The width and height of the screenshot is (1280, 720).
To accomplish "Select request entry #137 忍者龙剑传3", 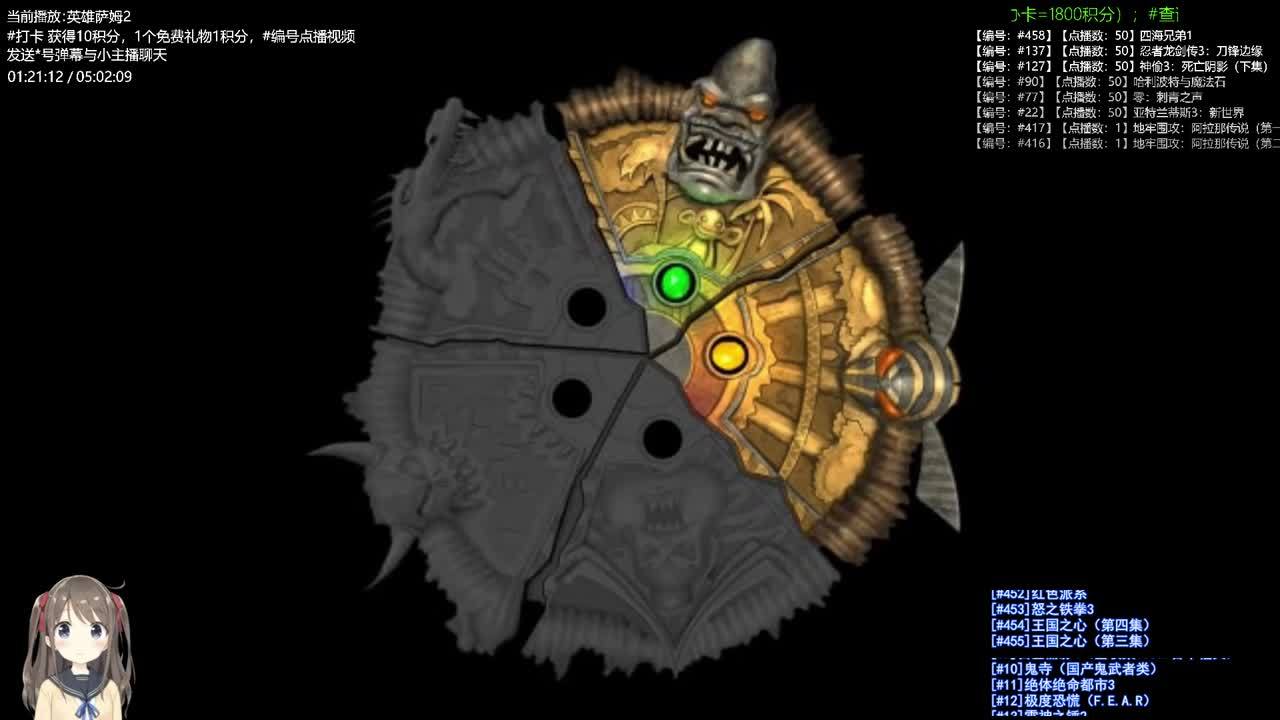I will tap(1119, 51).
